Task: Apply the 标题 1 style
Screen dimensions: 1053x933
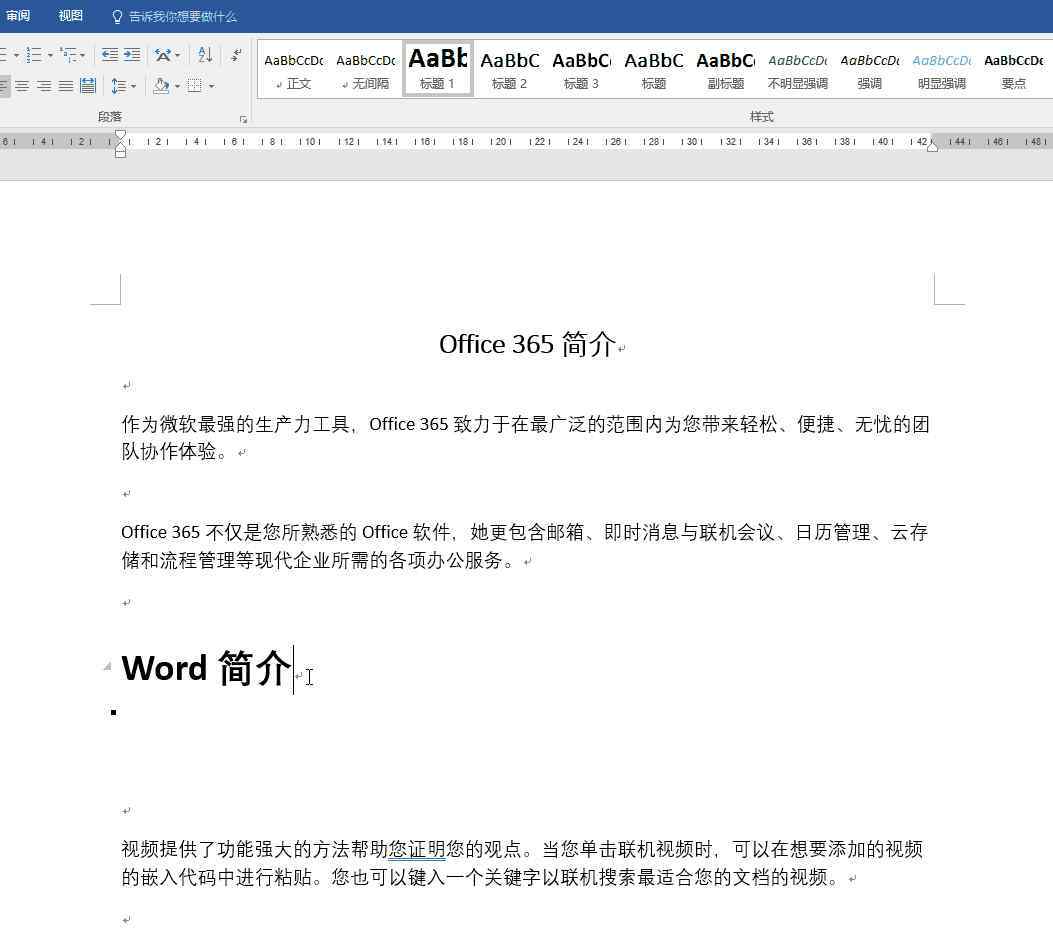Action: pyautogui.click(x=438, y=70)
